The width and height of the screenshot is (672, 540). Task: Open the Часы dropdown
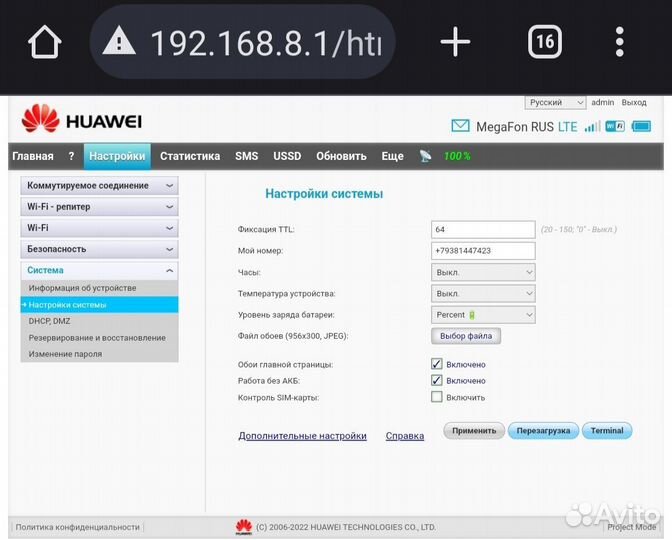[x=483, y=272]
